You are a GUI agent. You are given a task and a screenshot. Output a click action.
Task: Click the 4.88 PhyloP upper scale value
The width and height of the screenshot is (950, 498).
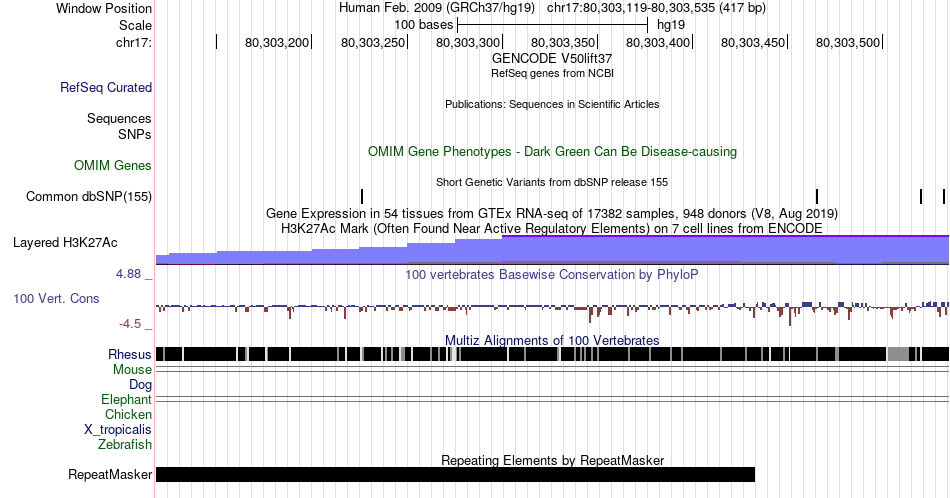[x=128, y=274]
